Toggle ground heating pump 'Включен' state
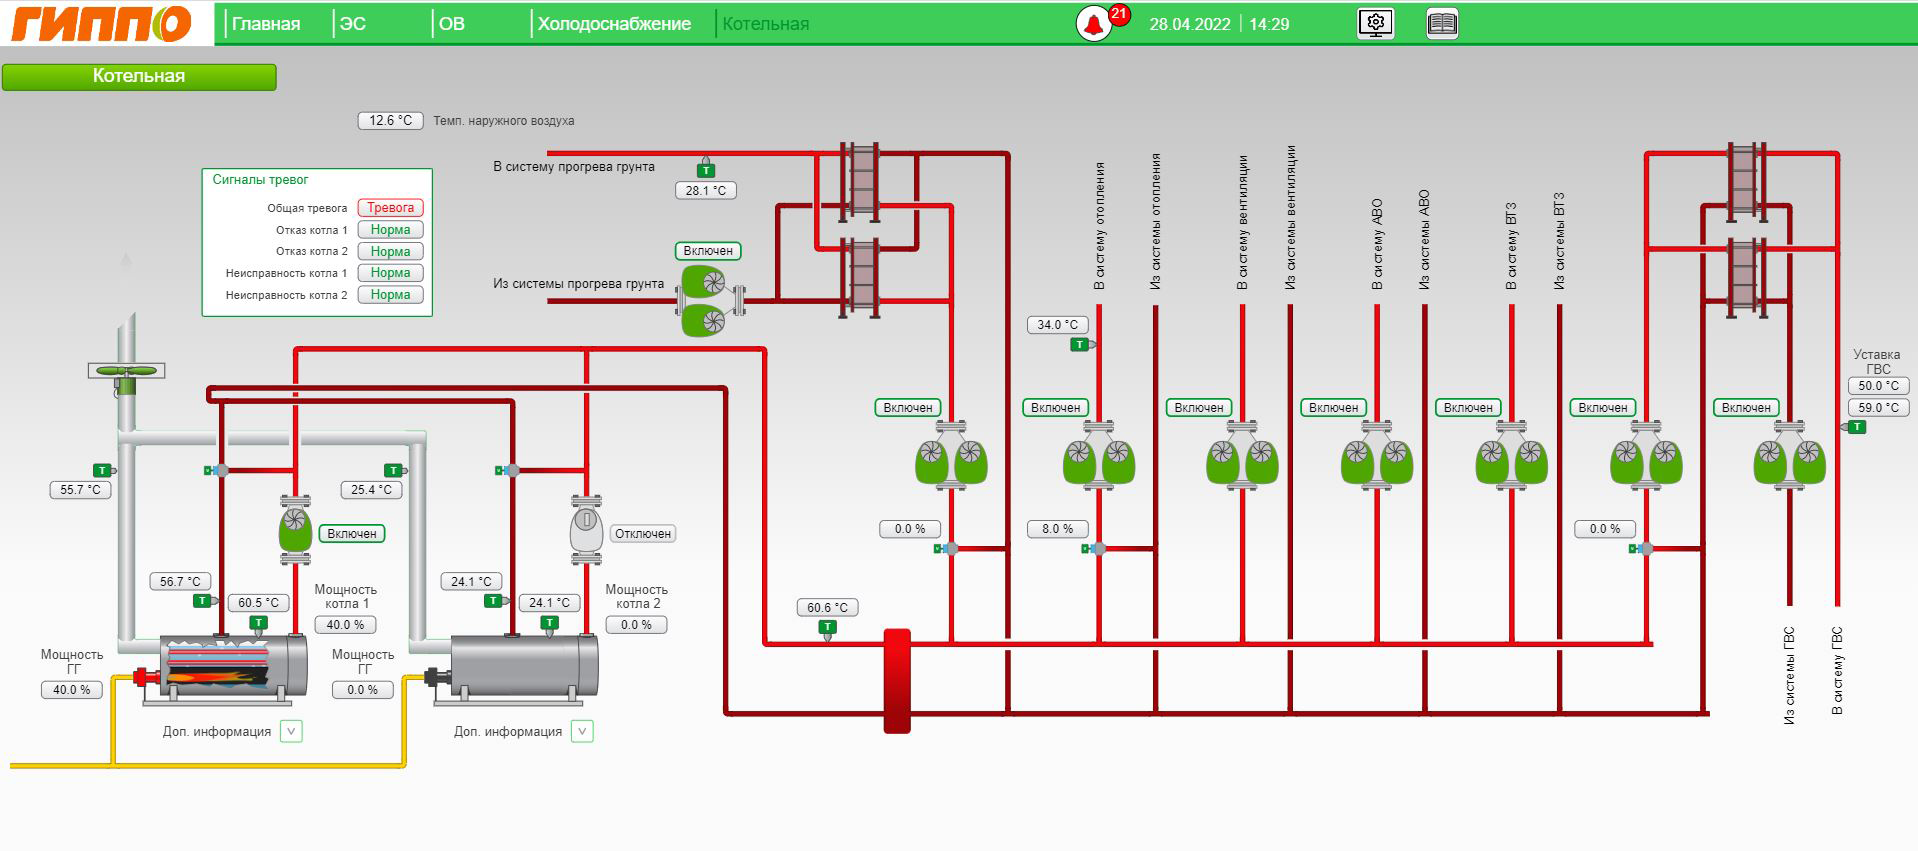The width and height of the screenshot is (1918, 851). (708, 251)
